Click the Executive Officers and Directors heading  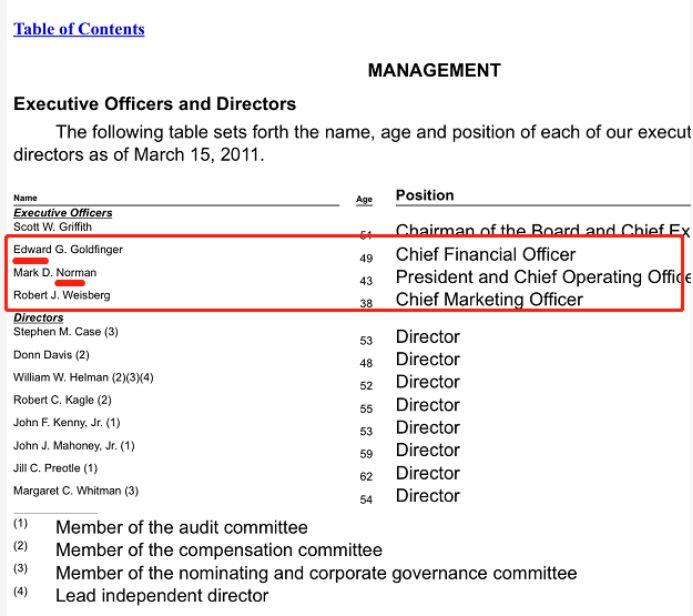(155, 104)
